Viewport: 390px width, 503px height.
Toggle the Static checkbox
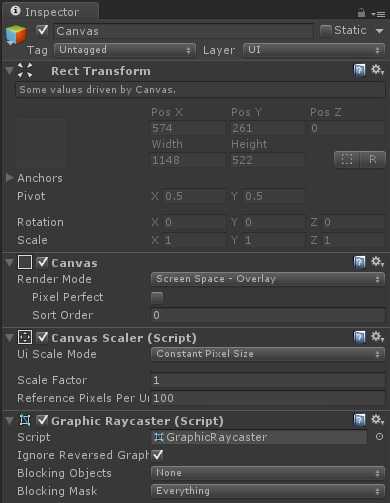tap(325, 31)
